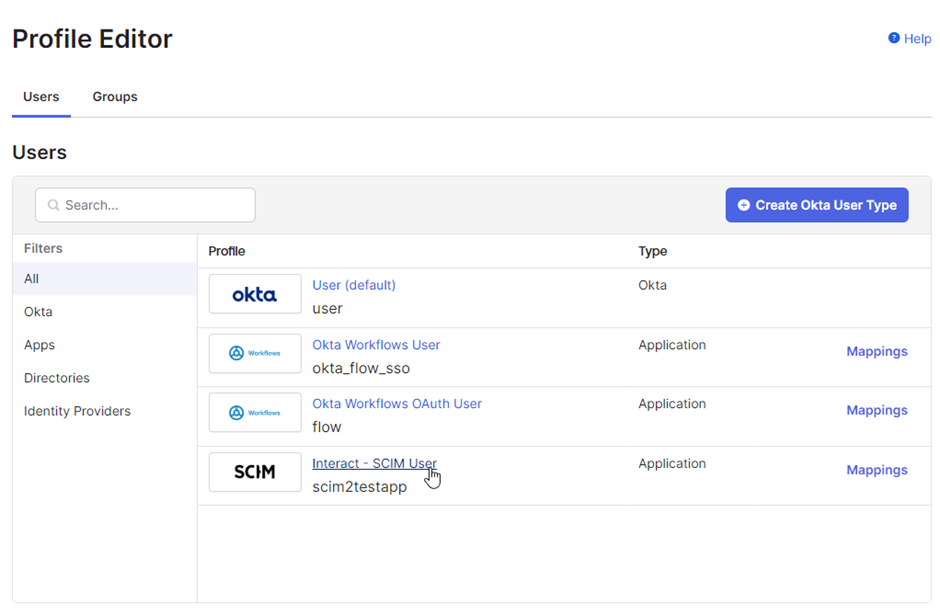
Task: Click the Filters heading label
Action: (43, 248)
